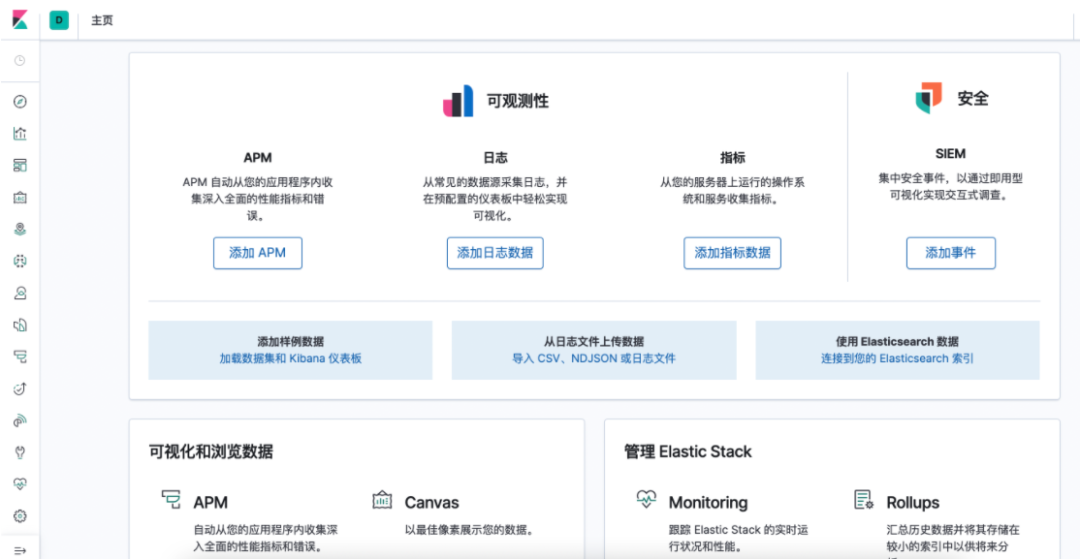
Task: Expand the sidebar with arrow icon
Action: click(x=20, y=550)
